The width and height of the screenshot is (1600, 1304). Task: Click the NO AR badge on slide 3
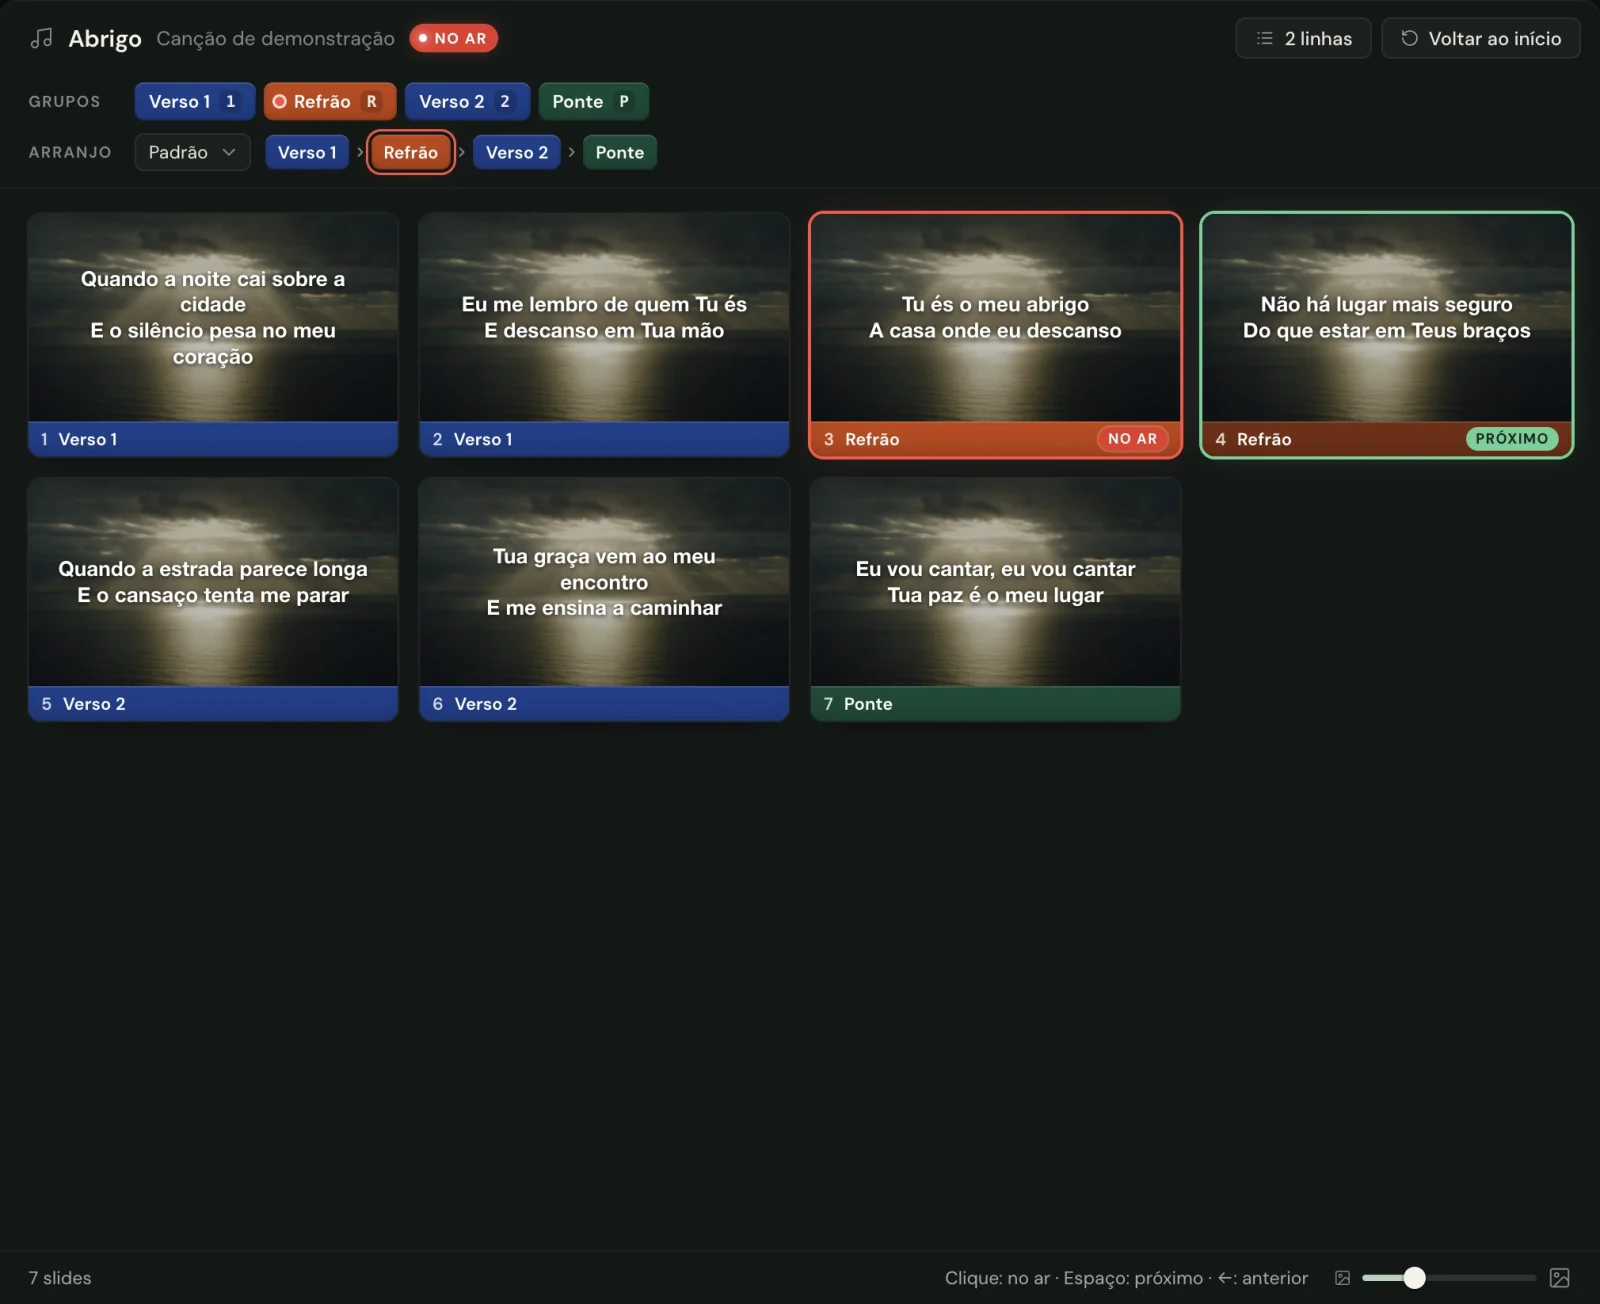click(x=1132, y=439)
